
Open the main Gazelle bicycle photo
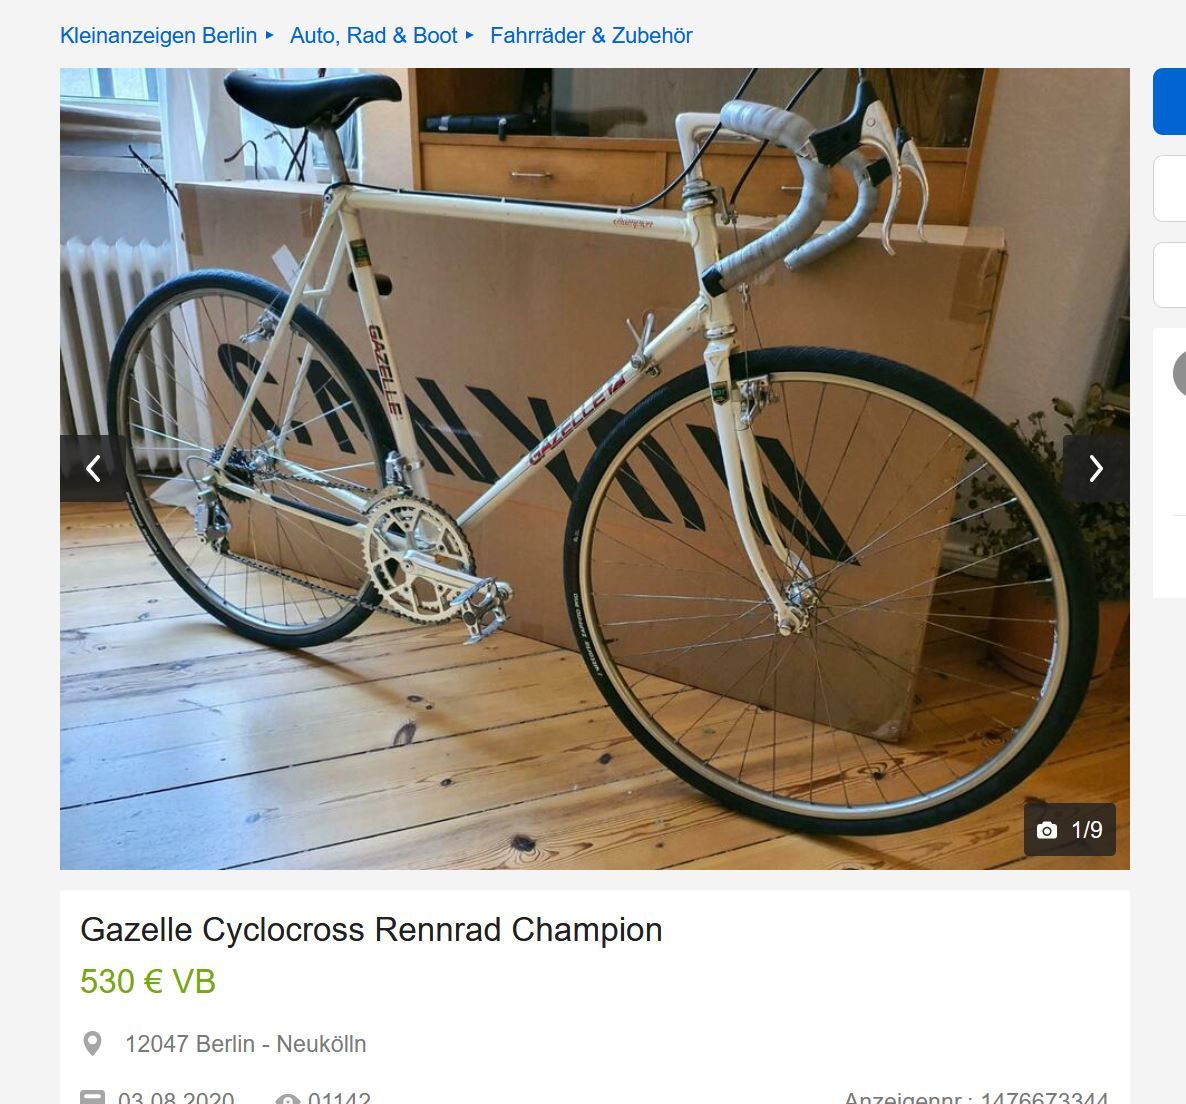click(x=595, y=469)
